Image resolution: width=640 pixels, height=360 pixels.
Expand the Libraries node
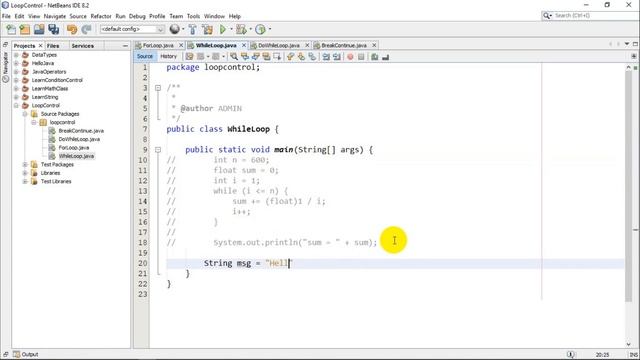pos(25,173)
